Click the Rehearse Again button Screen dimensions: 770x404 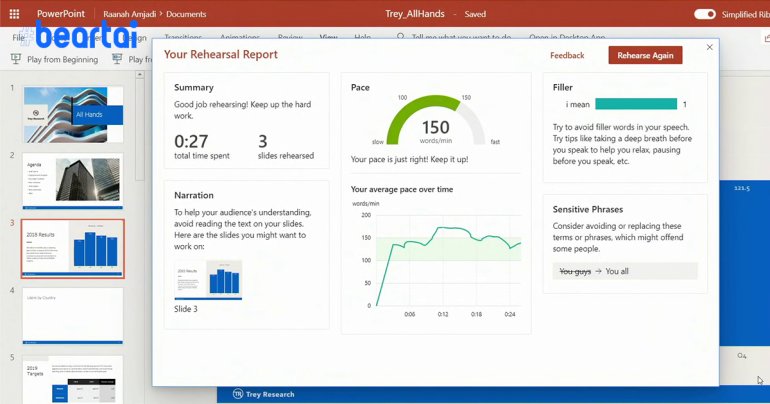645,55
